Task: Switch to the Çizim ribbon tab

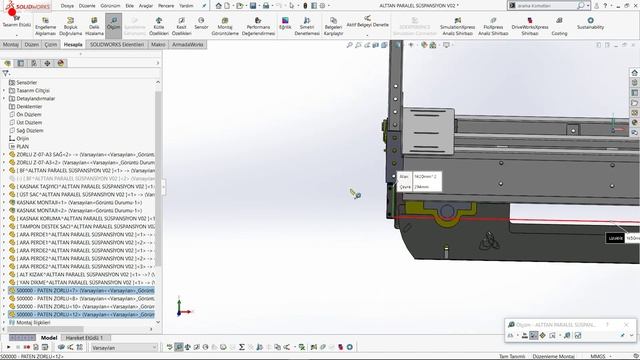Action: tap(51, 44)
